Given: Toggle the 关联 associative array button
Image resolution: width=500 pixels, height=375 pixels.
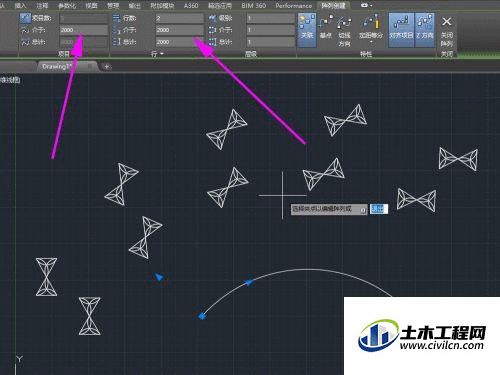Looking at the screenshot, I should [307, 30].
